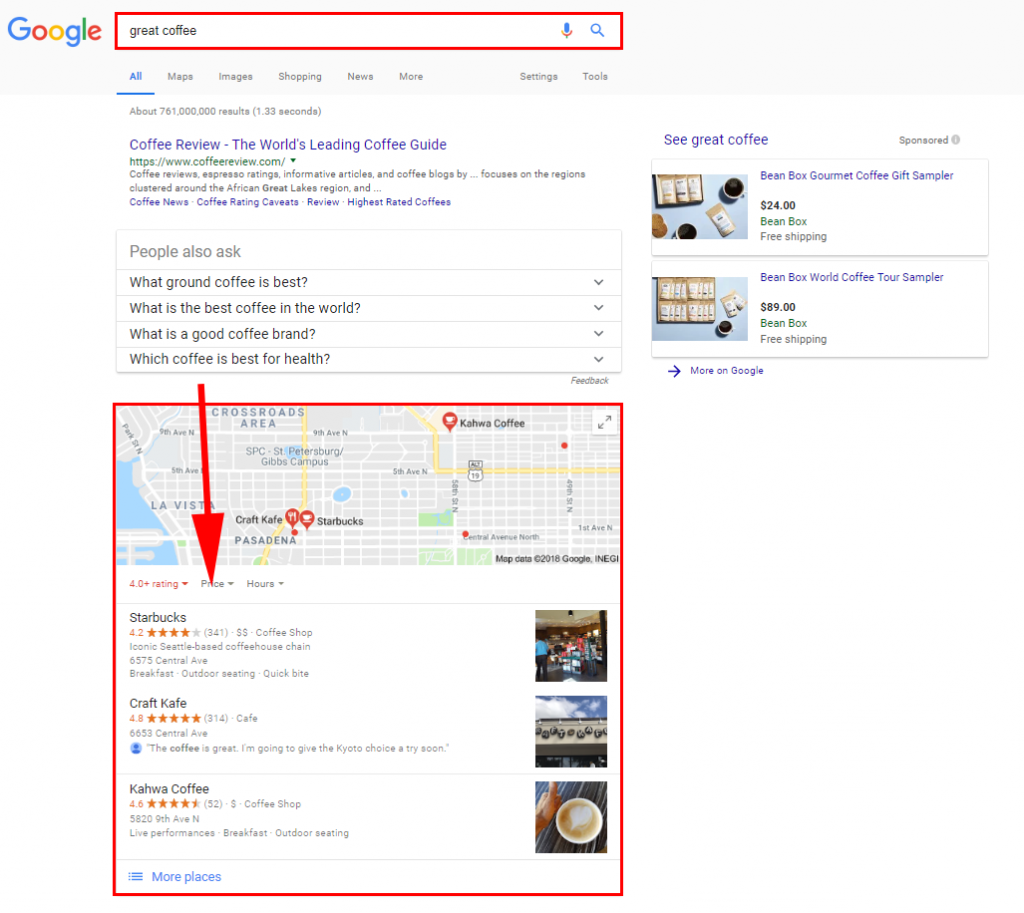Open the Hours filter dropdown
Image resolution: width=1024 pixels, height=913 pixels.
[x=264, y=583]
